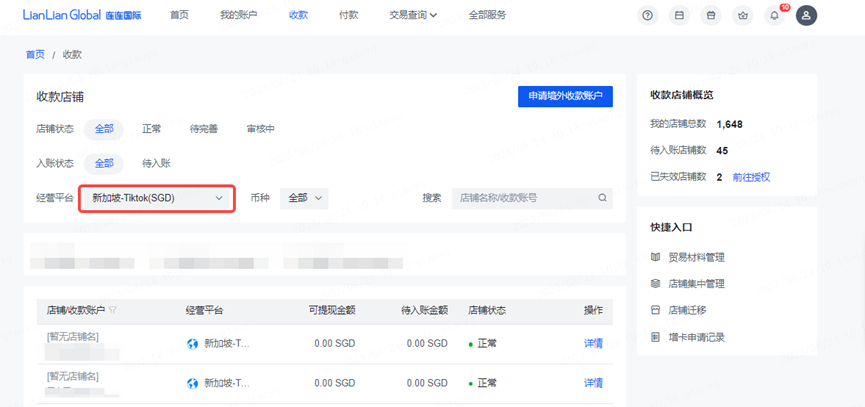Open the help question-mark icon
This screenshot has width=865, height=407.
pos(648,15)
